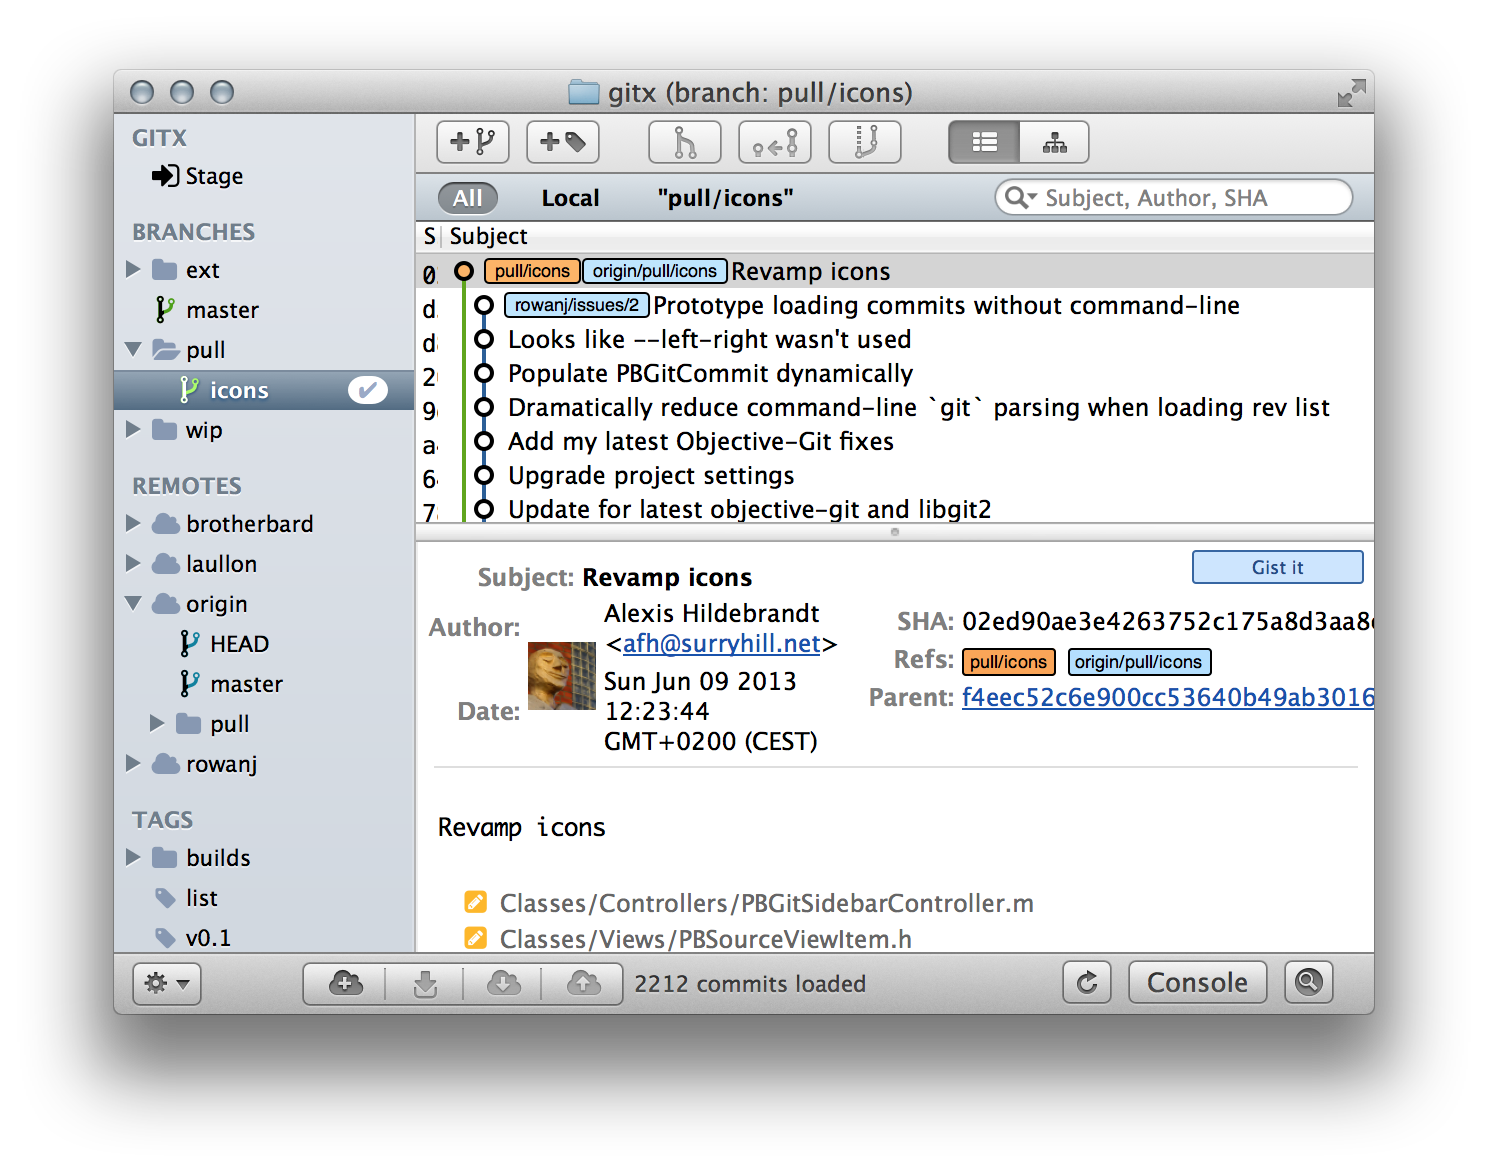Select commit "Looks like --left-right wasn't used"
Image resolution: width=1488 pixels, height=1172 pixels.
(894, 340)
